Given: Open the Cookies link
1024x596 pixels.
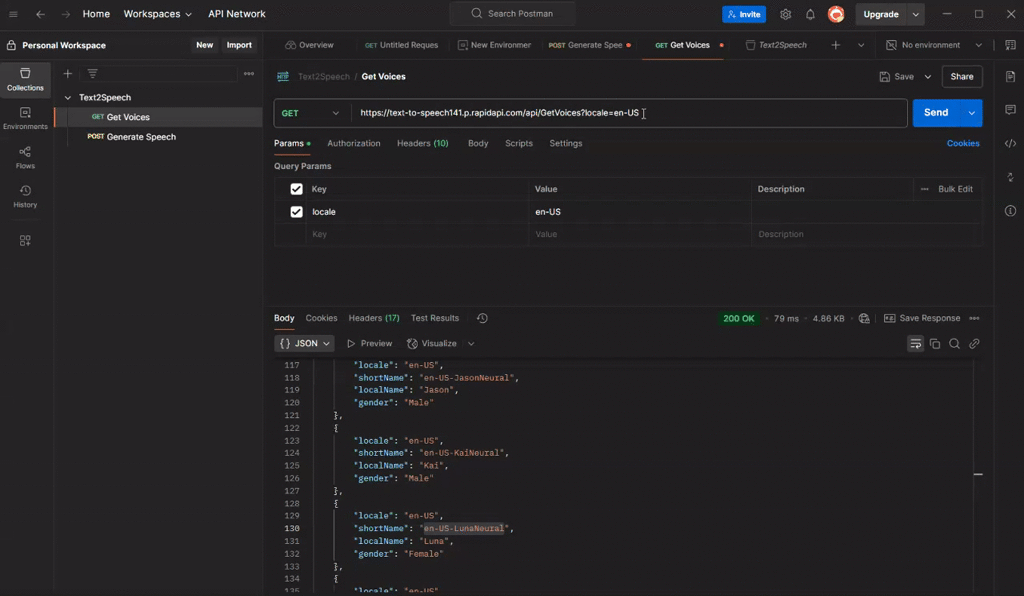Looking at the screenshot, I should click(962, 144).
